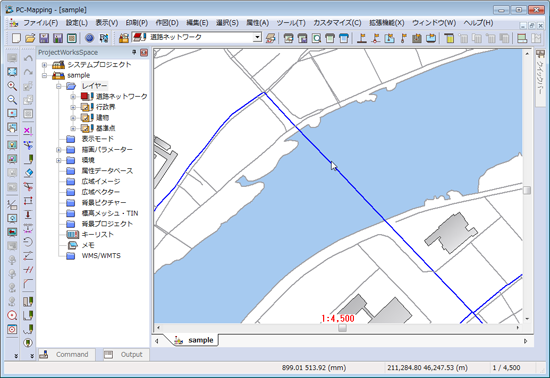Pin the ProjectWorksSpace panel
The height and width of the screenshot is (378, 550).
134,52
